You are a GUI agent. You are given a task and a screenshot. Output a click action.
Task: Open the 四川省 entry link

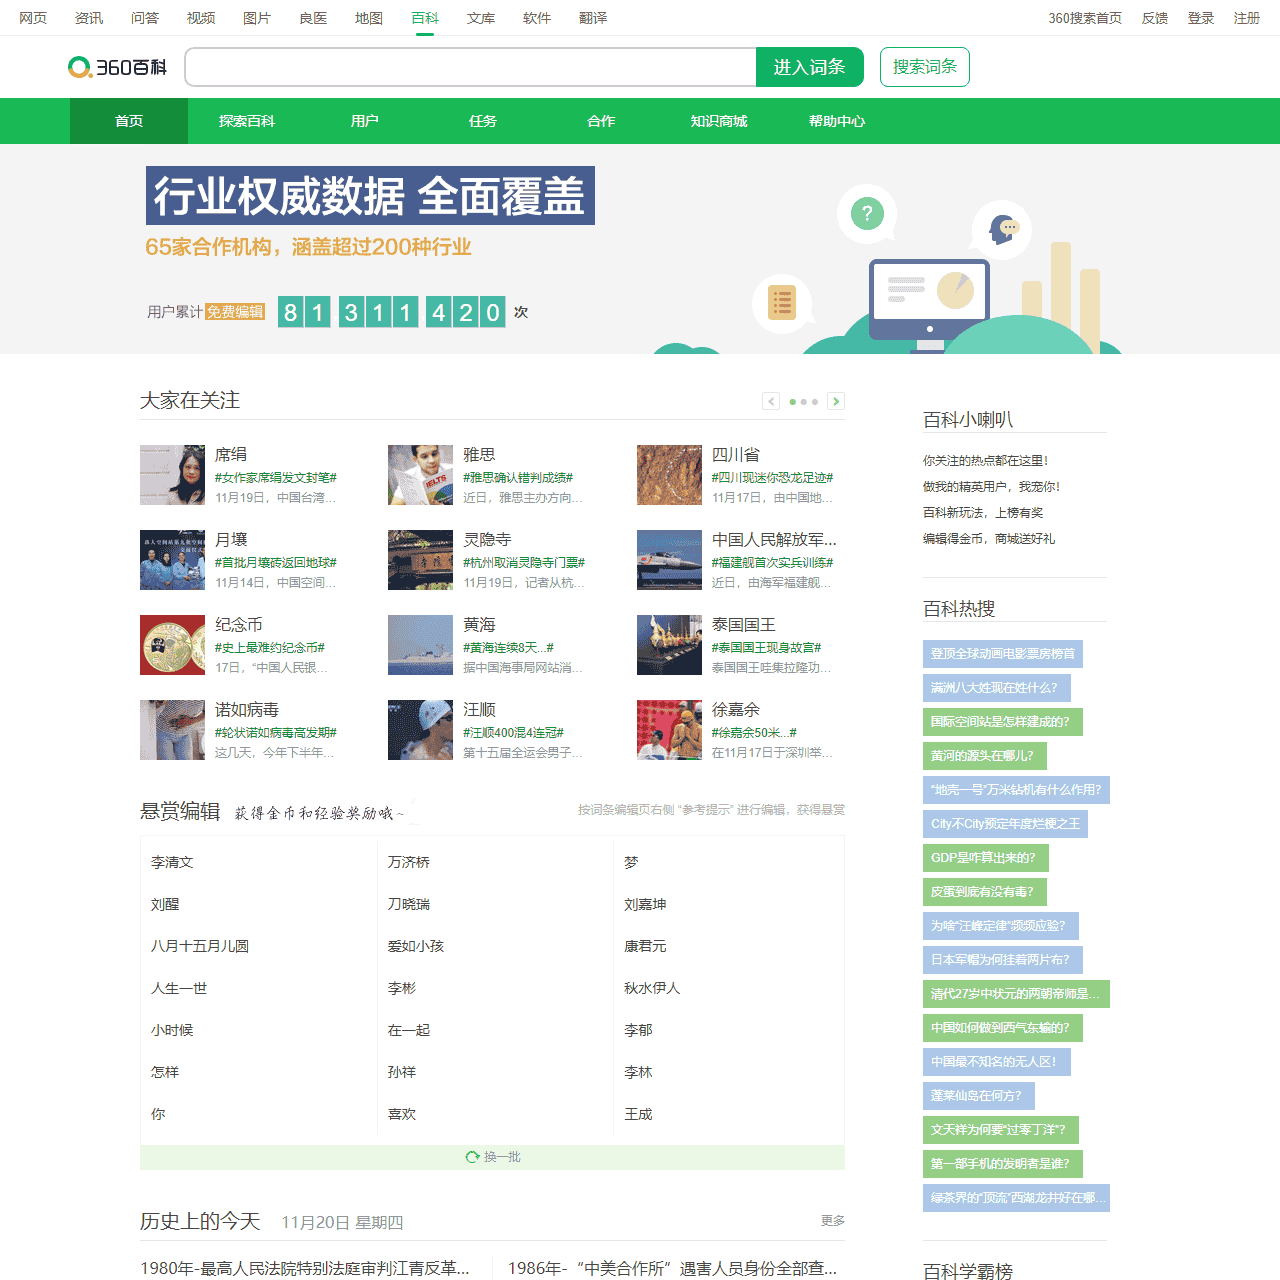pyautogui.click(x=736, y=454)
